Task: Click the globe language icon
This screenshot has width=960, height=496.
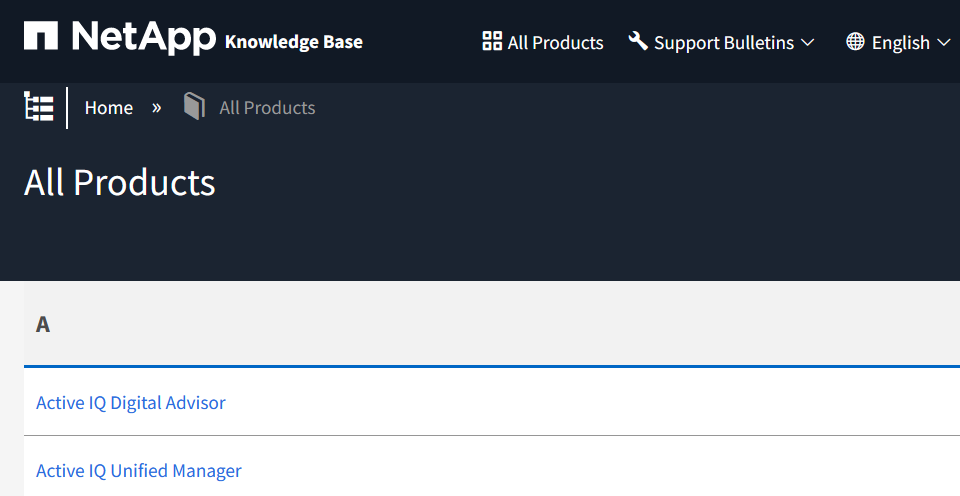Action: (855, 42)
